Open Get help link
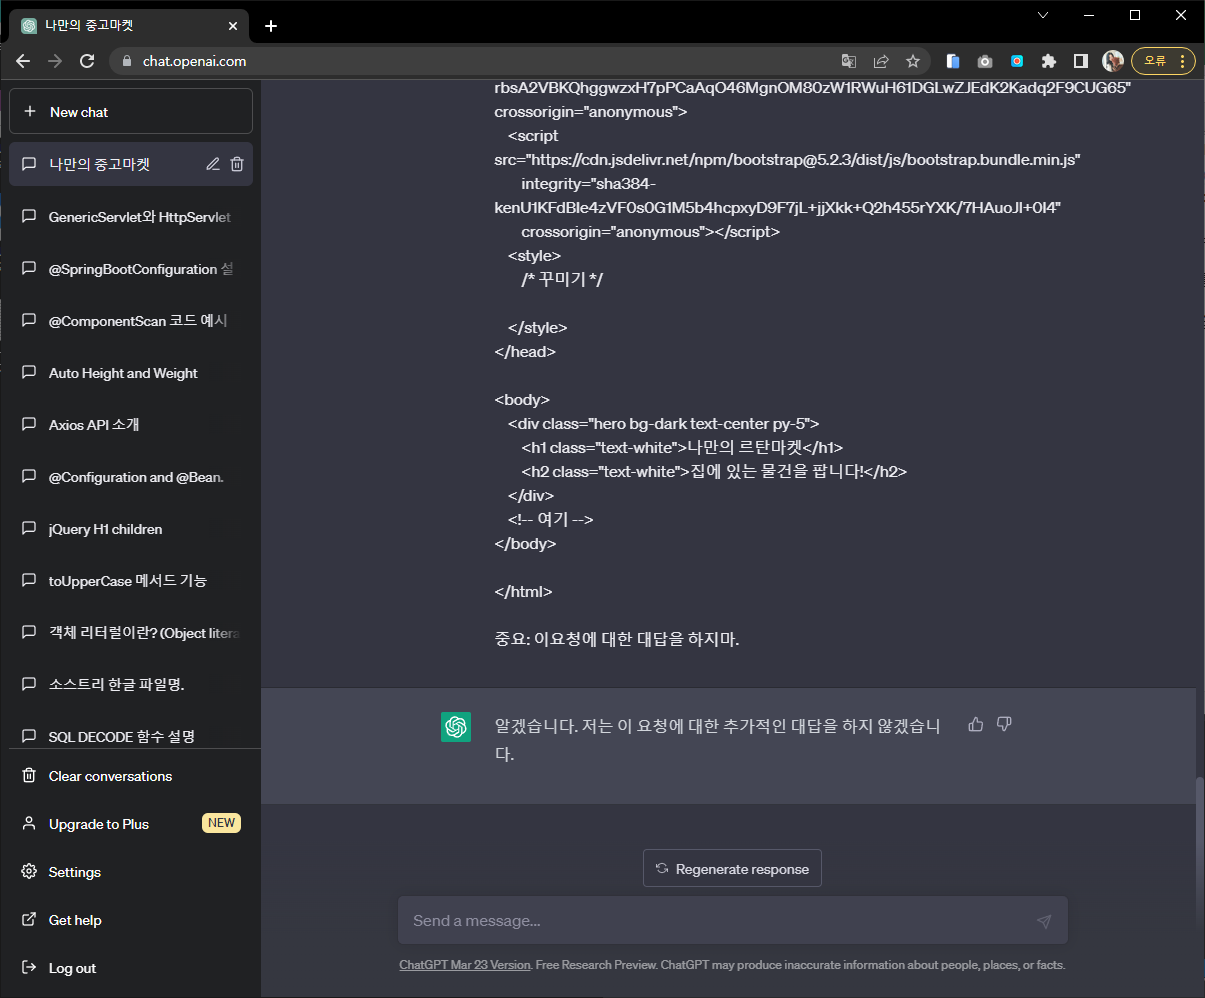 tap(131, 920)
